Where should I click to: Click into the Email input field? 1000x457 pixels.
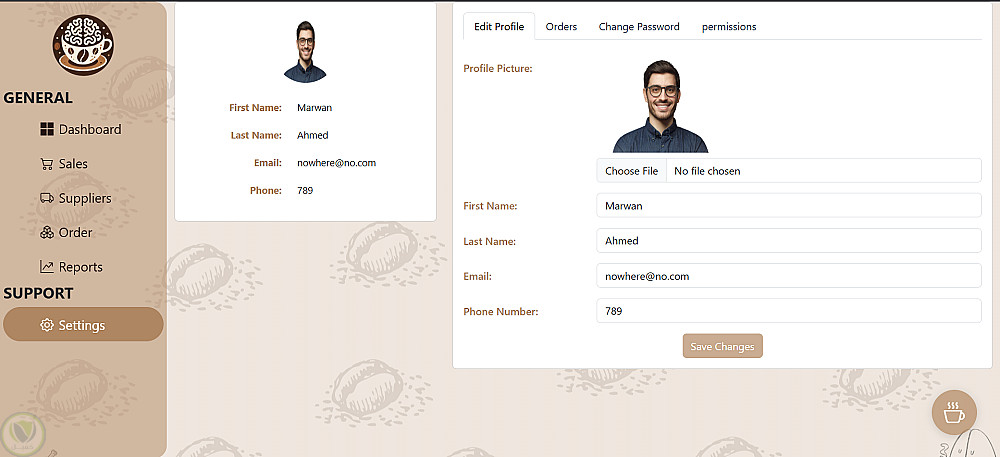click(789, 276)
